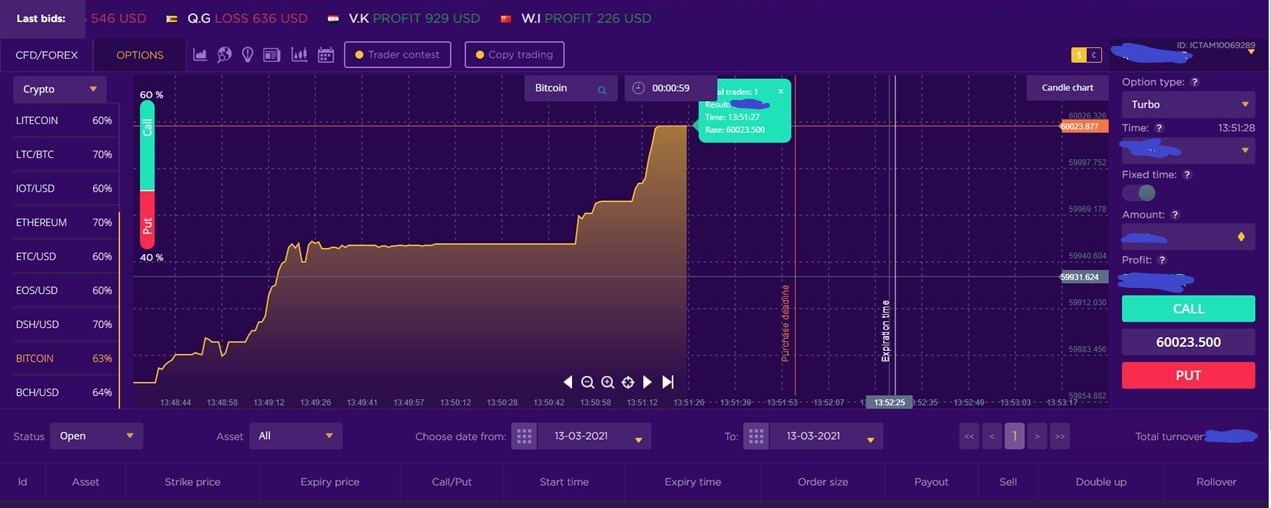
Task: Open the economic calendar icon
Action: pyautogui.click(x=326, y=55)
